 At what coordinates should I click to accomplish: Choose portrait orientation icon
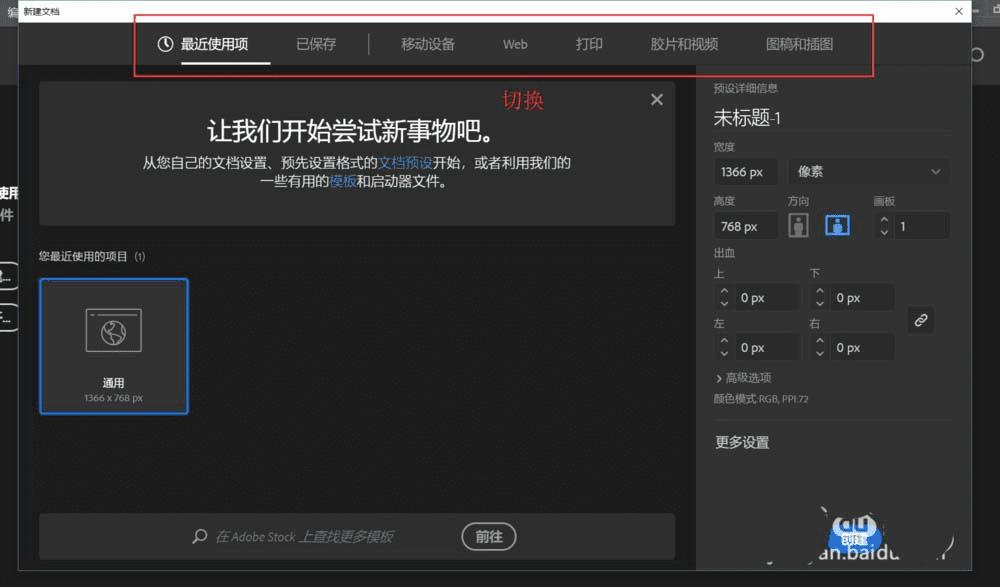pyautogui.click(x=798, y=225)
